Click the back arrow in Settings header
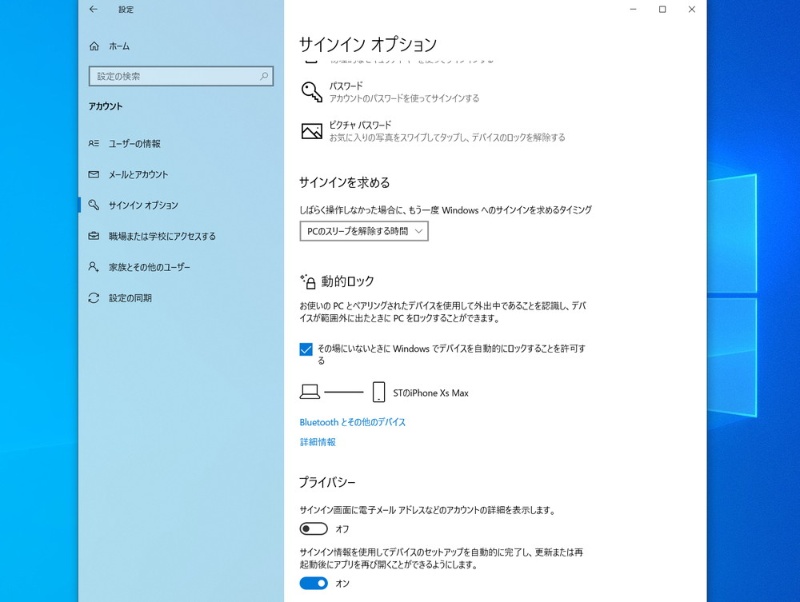The width and height of the screenshot is (800, 602). [93, 9]
